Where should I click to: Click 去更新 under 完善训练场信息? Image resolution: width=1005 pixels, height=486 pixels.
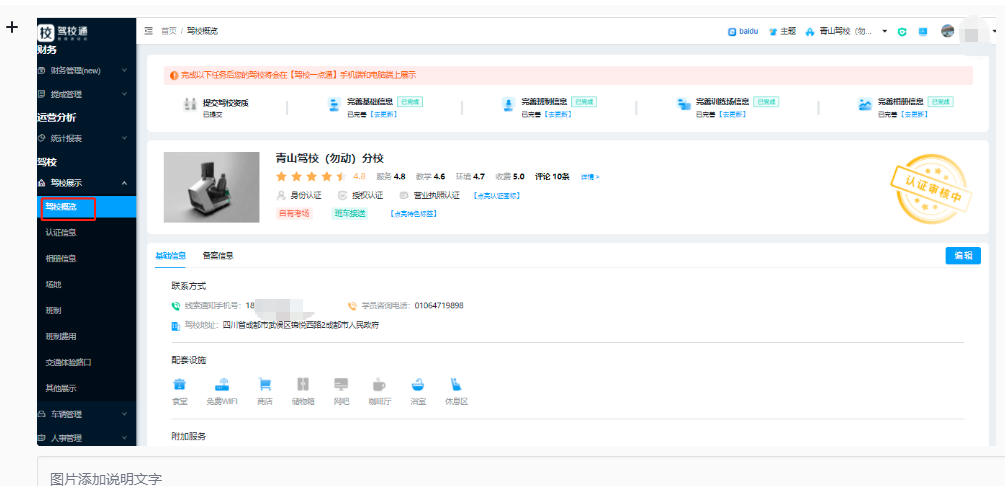tap(733, 115)
